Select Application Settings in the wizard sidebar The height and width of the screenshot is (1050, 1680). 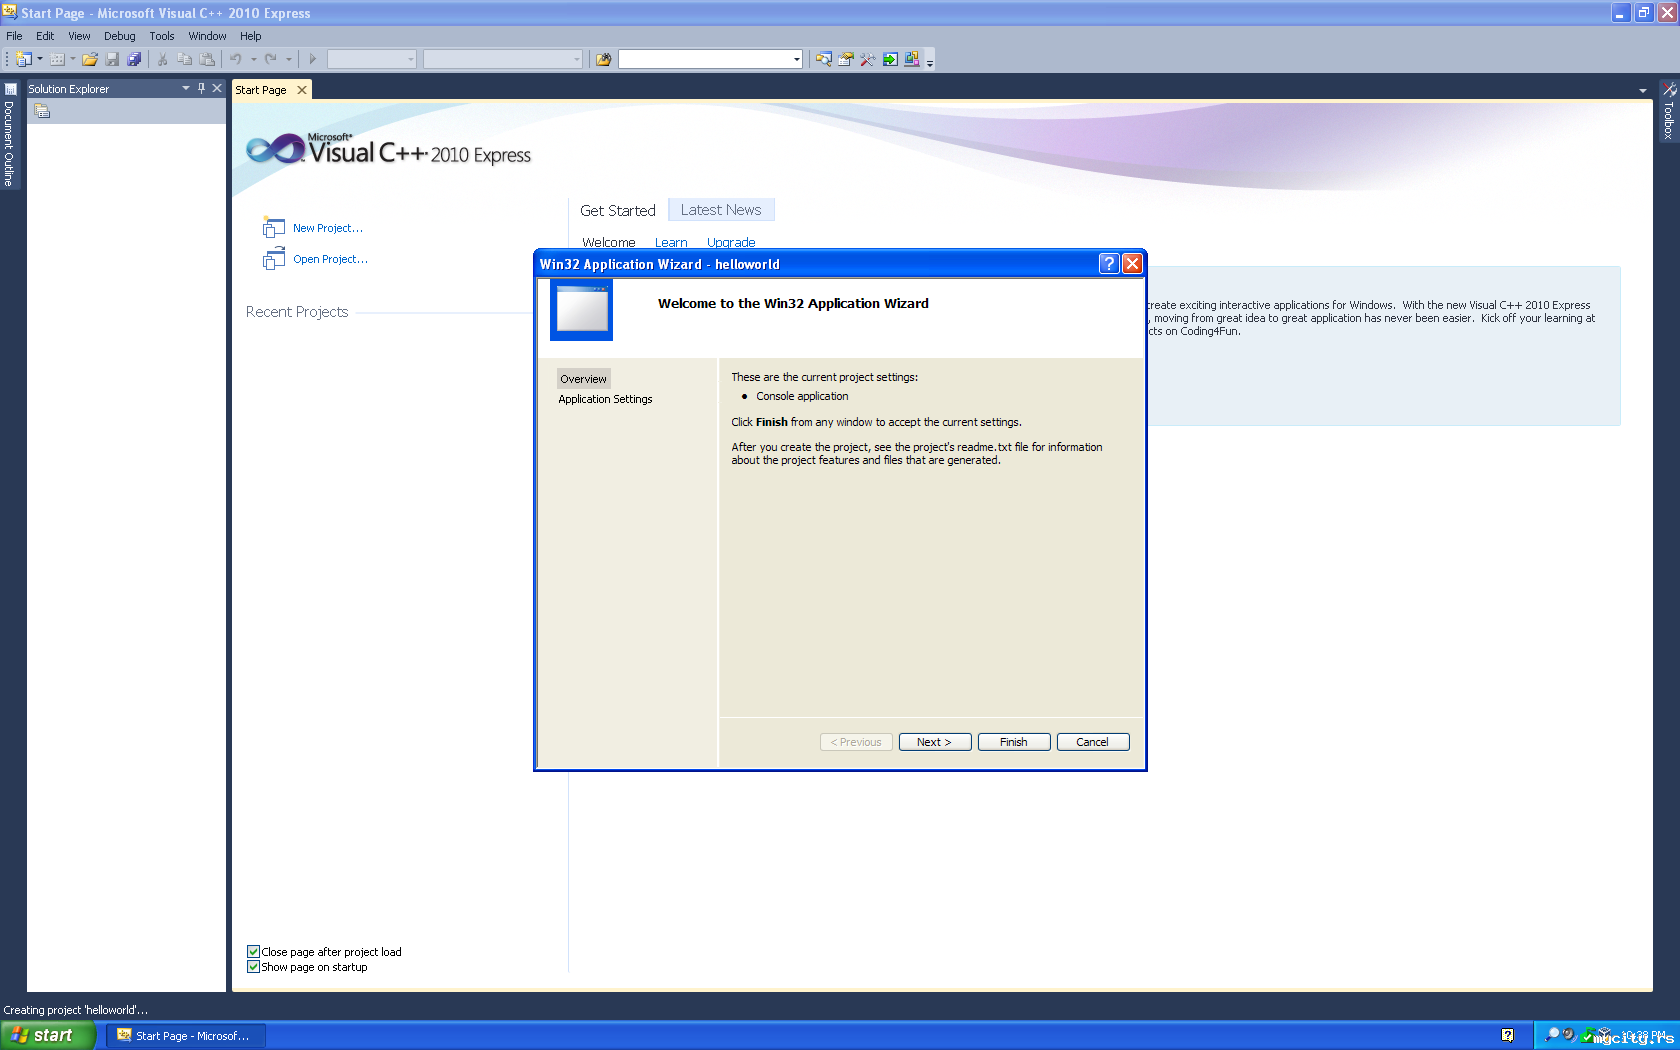pos(605,399)
